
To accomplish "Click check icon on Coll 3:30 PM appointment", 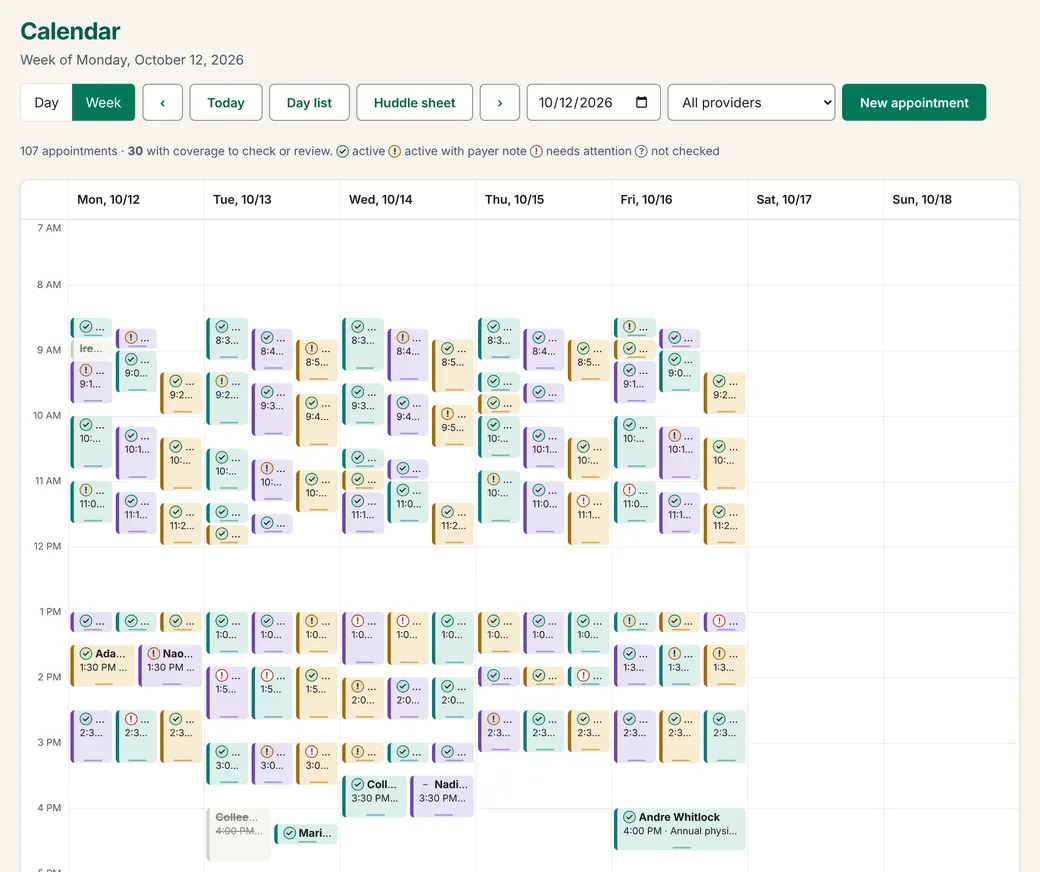I will (358, 784).
